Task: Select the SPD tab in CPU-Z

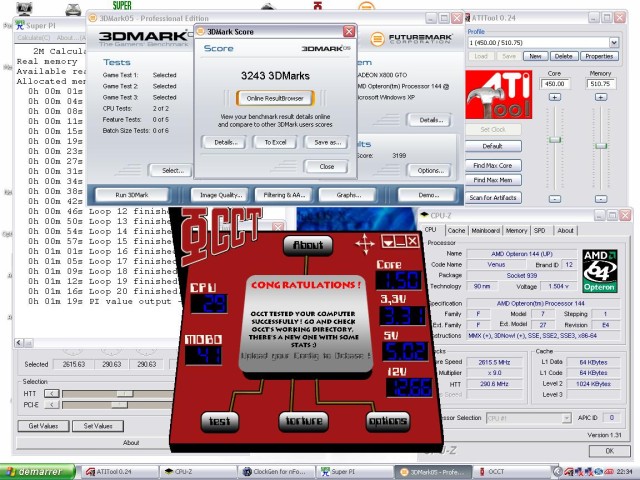Action: pos(540,231)
